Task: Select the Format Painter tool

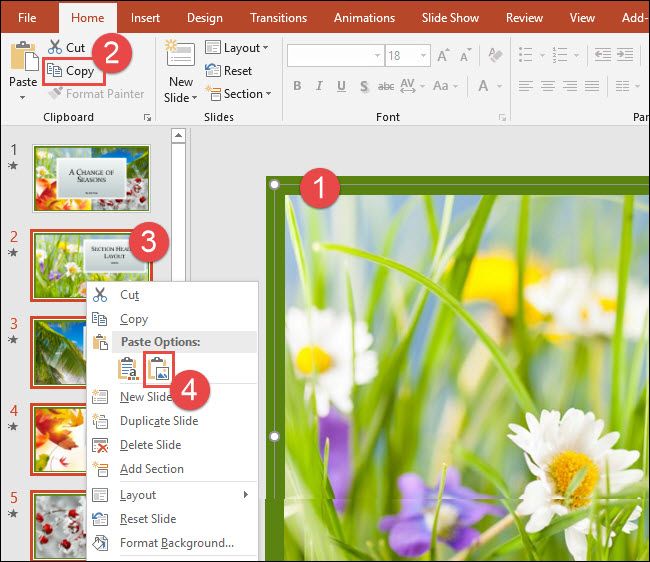Action: (x=96, y=94)
